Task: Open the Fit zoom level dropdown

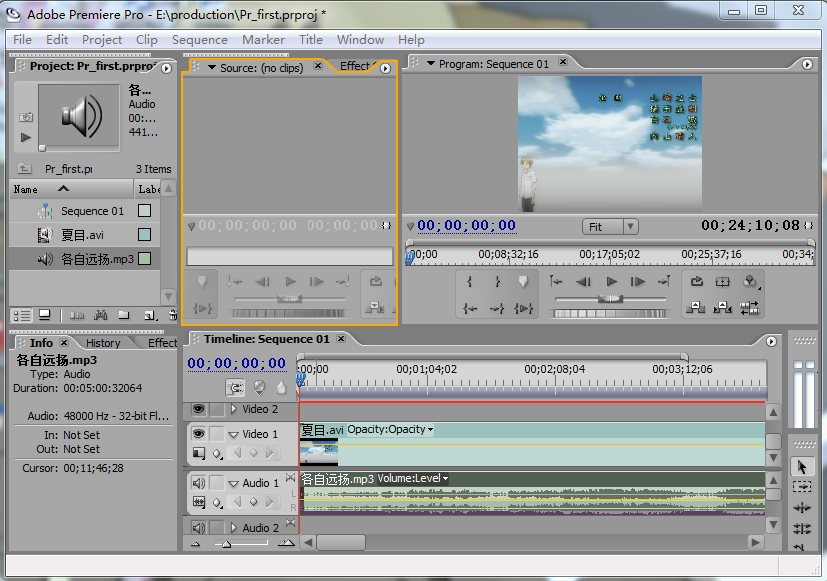Action: (610, 227)
